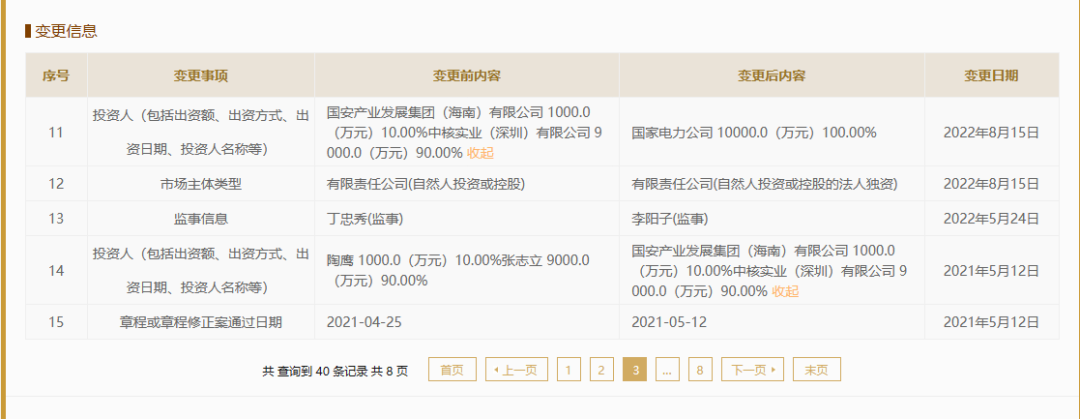1080x419 pixels.
Task: Go to the 首页 first page button
Action: point(452,370)
